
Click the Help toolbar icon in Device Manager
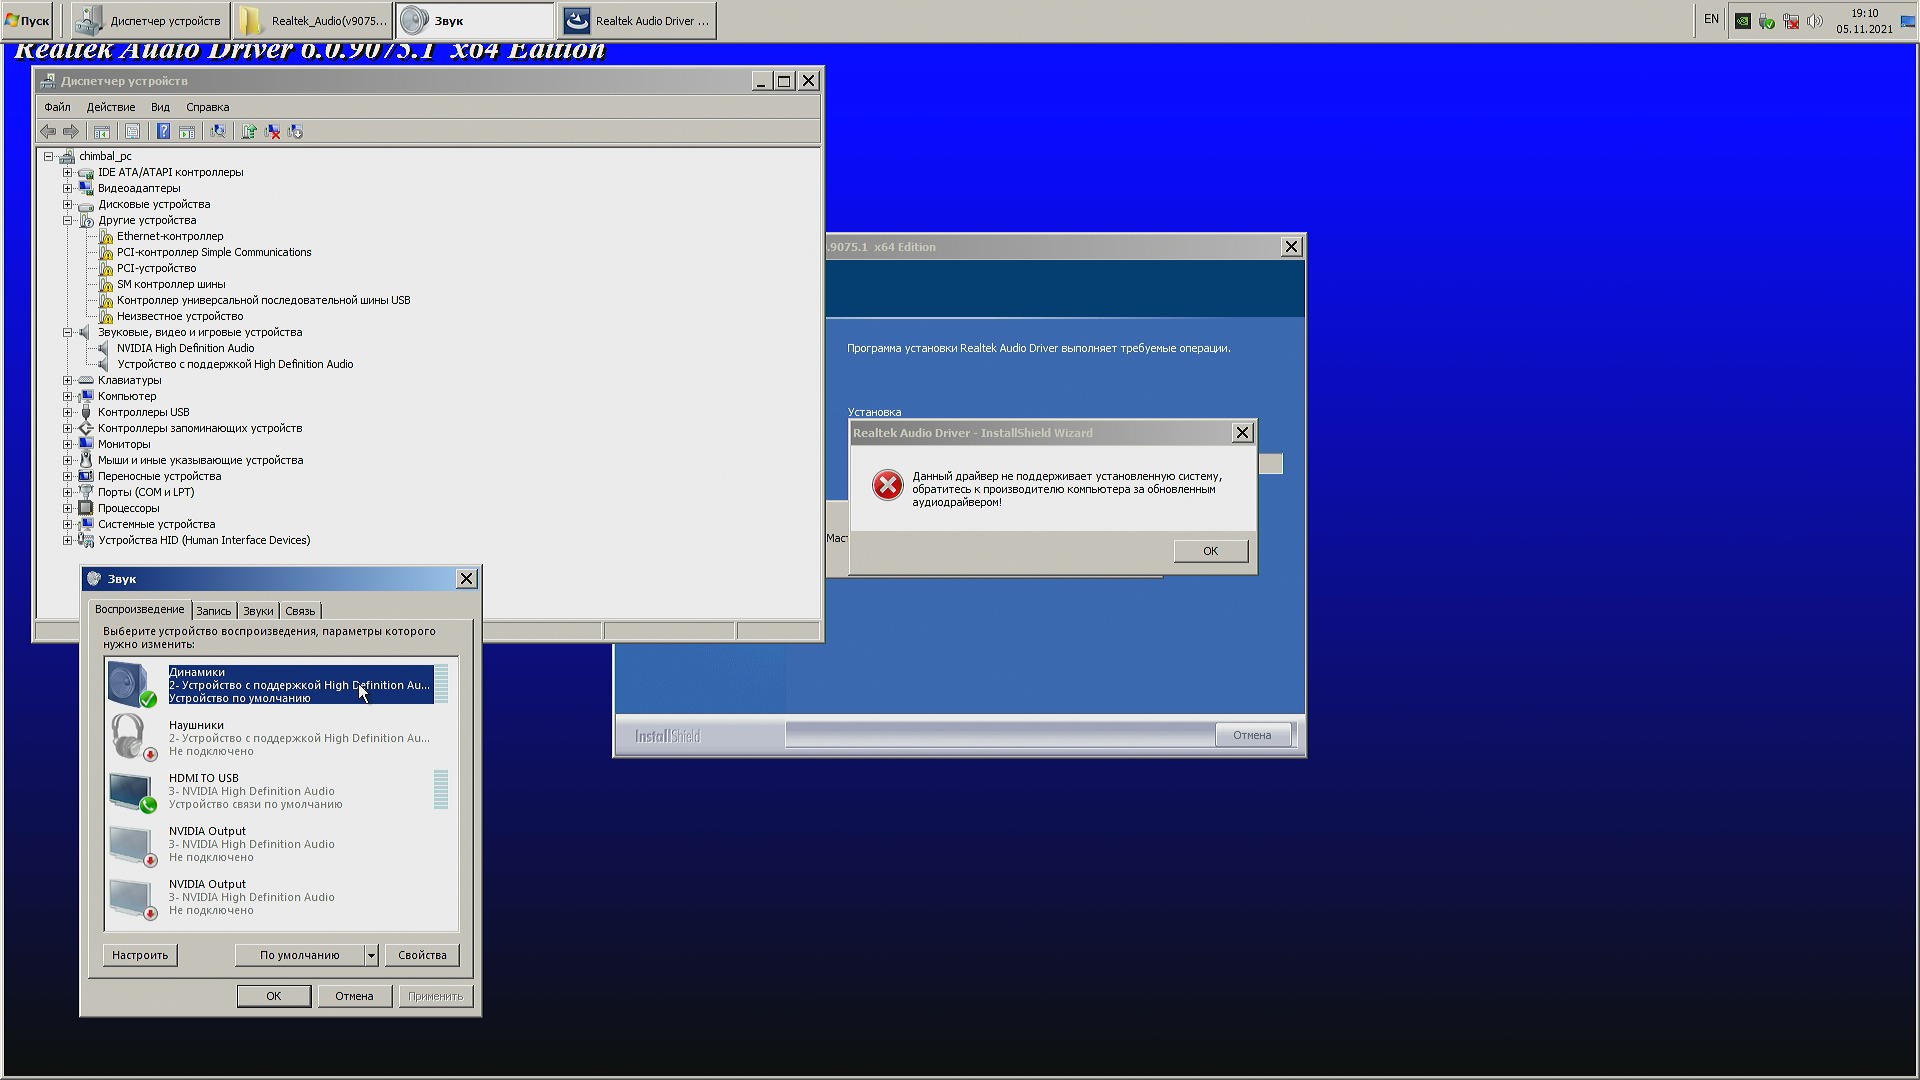(163, 131)
